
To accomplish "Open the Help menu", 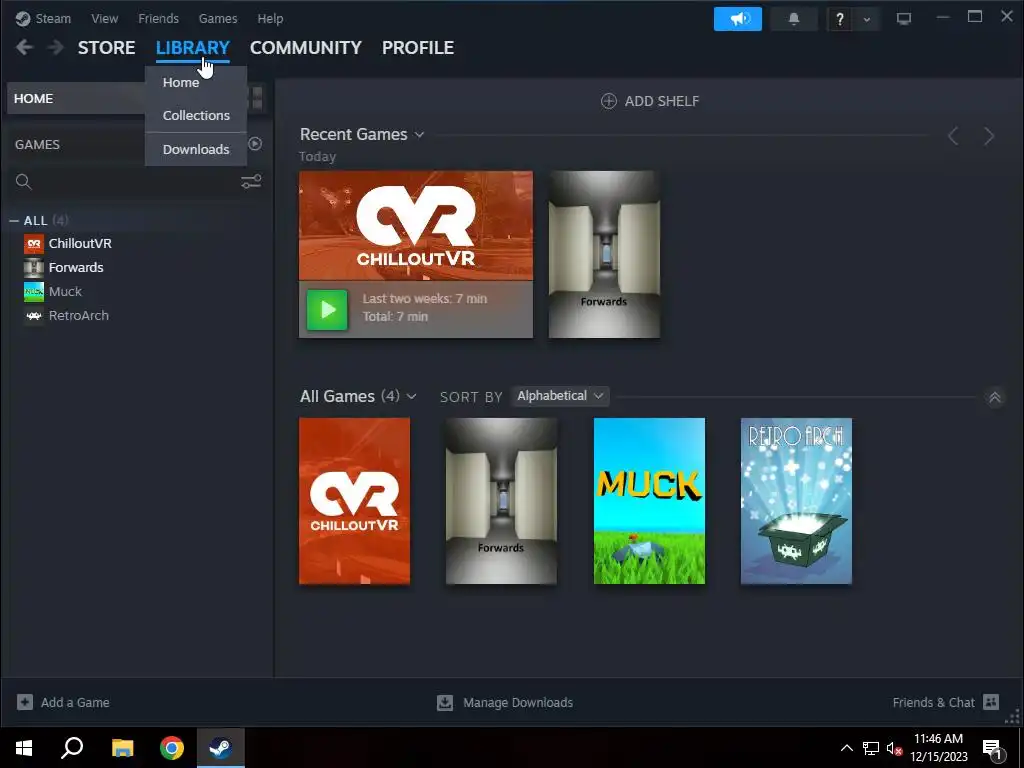I will coord(270,18).
